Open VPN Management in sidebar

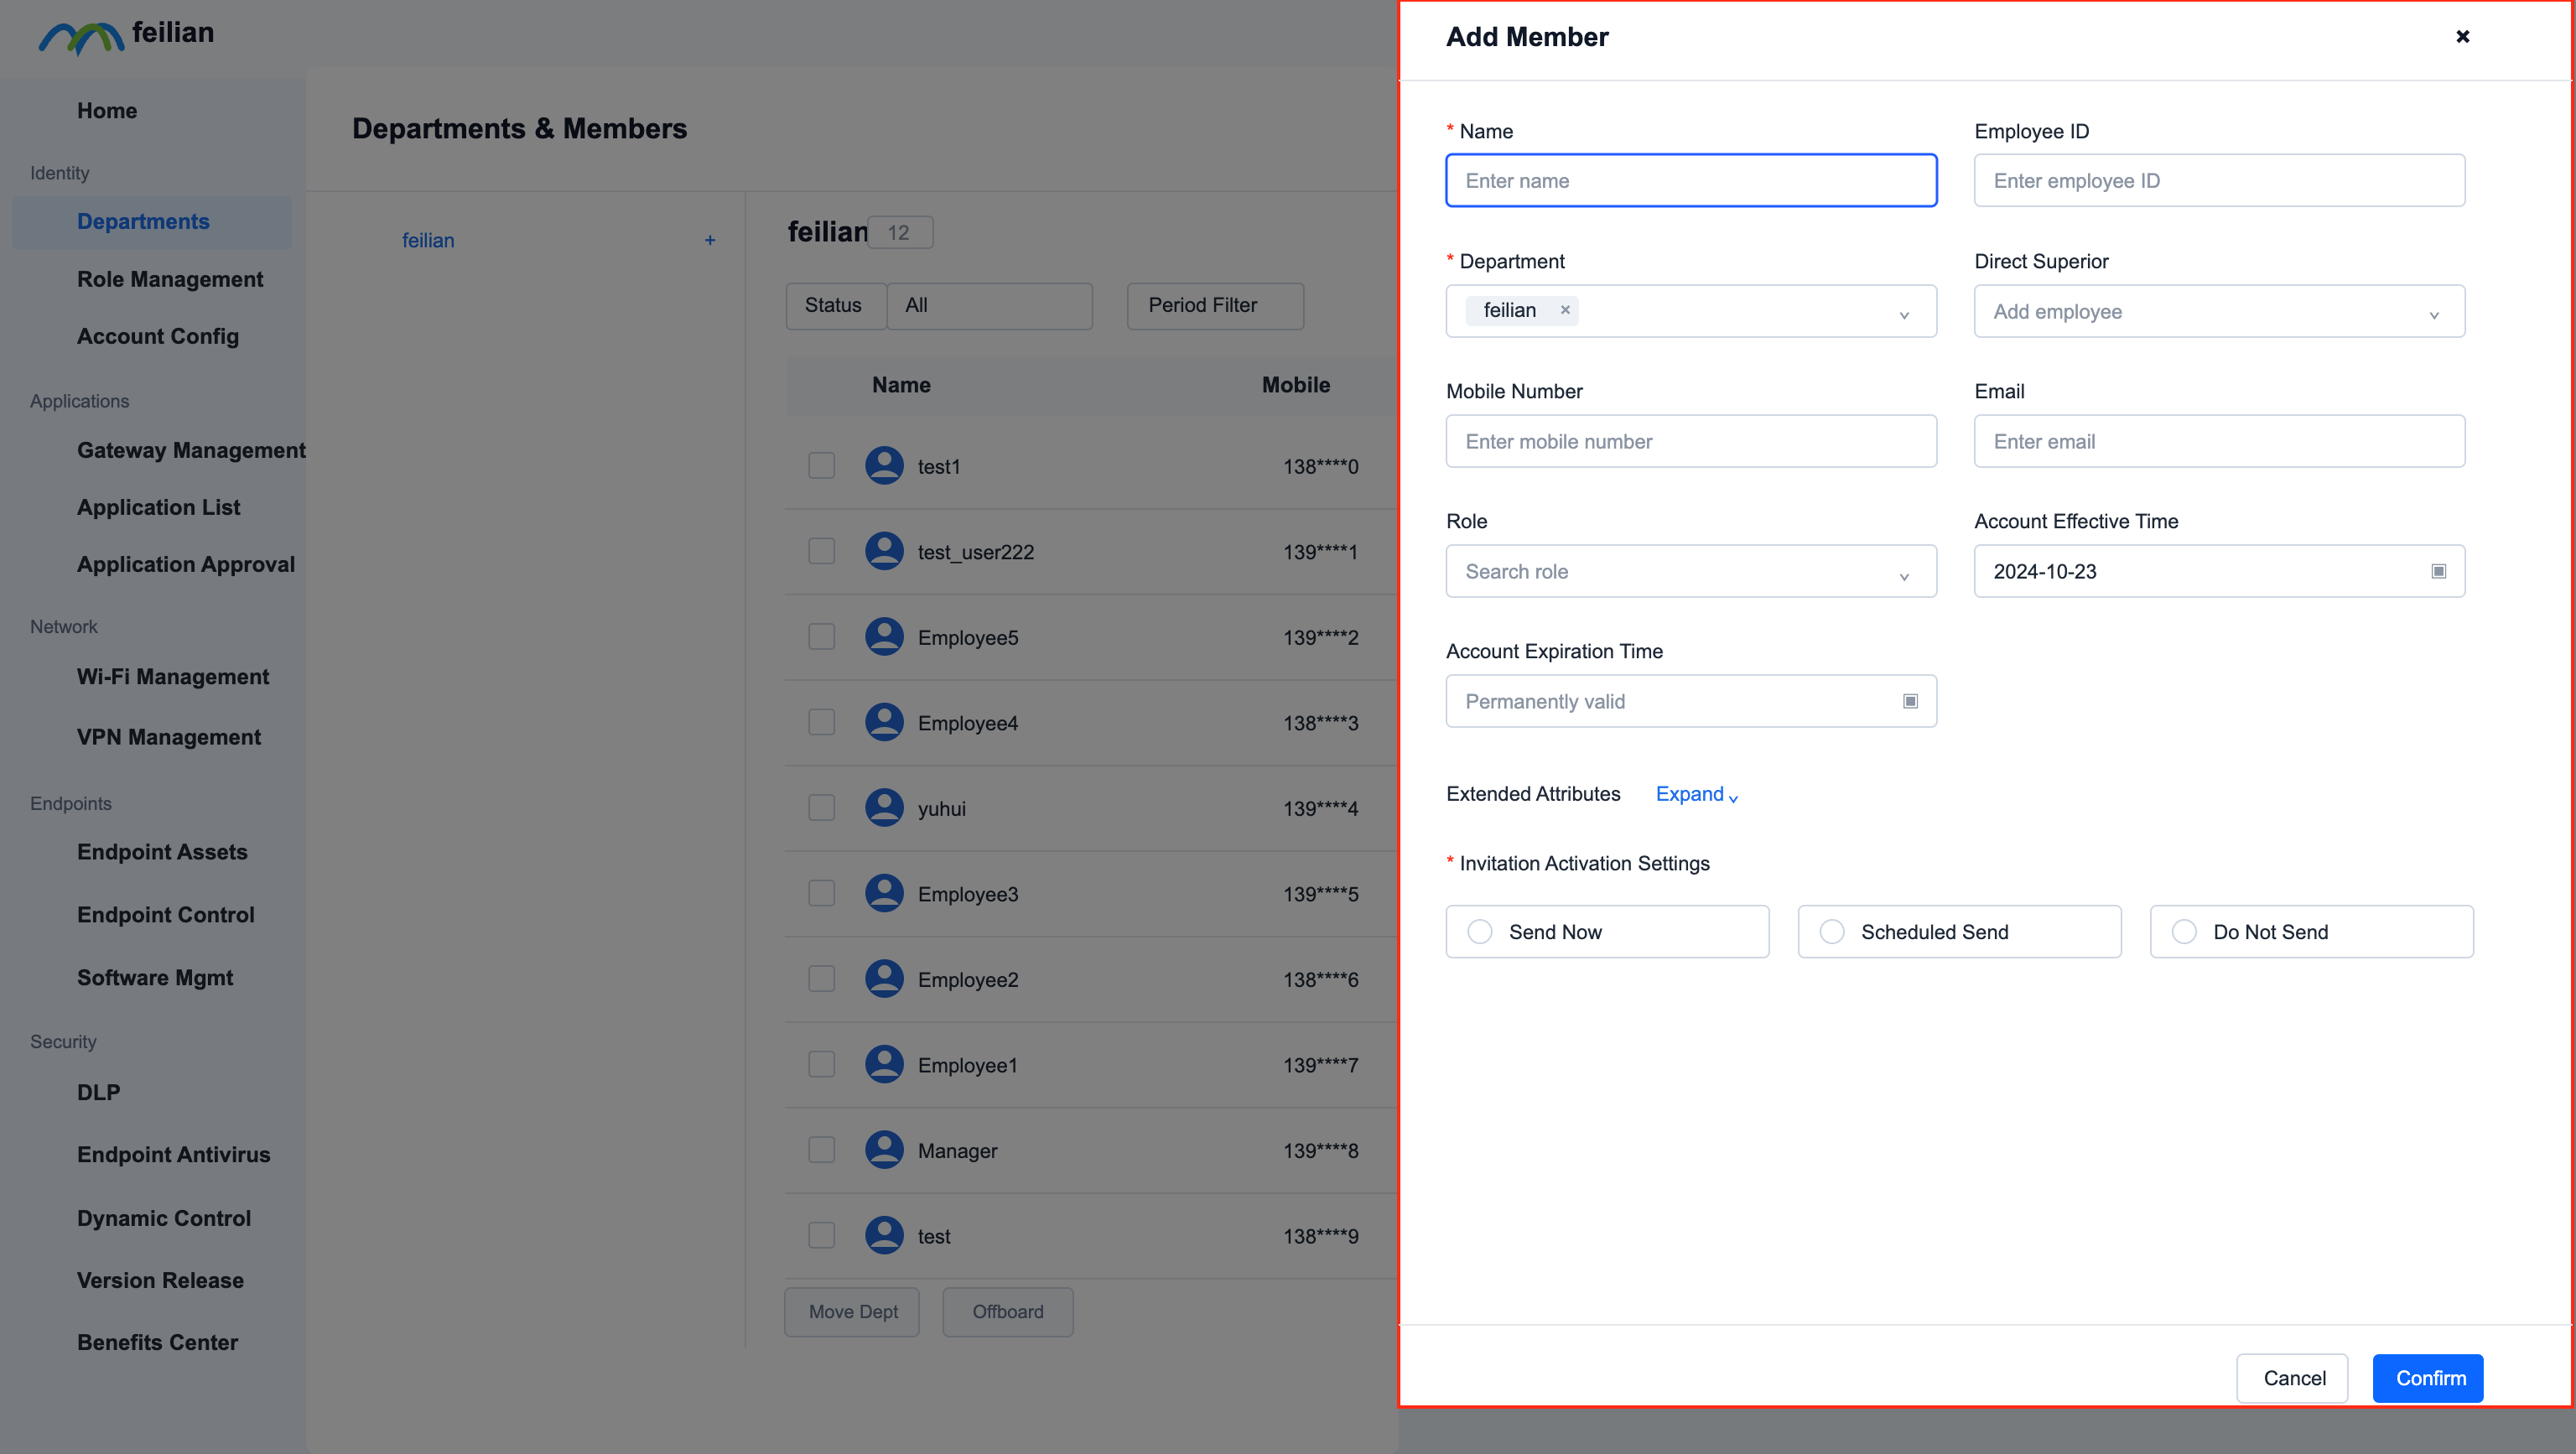pos(169,737)
